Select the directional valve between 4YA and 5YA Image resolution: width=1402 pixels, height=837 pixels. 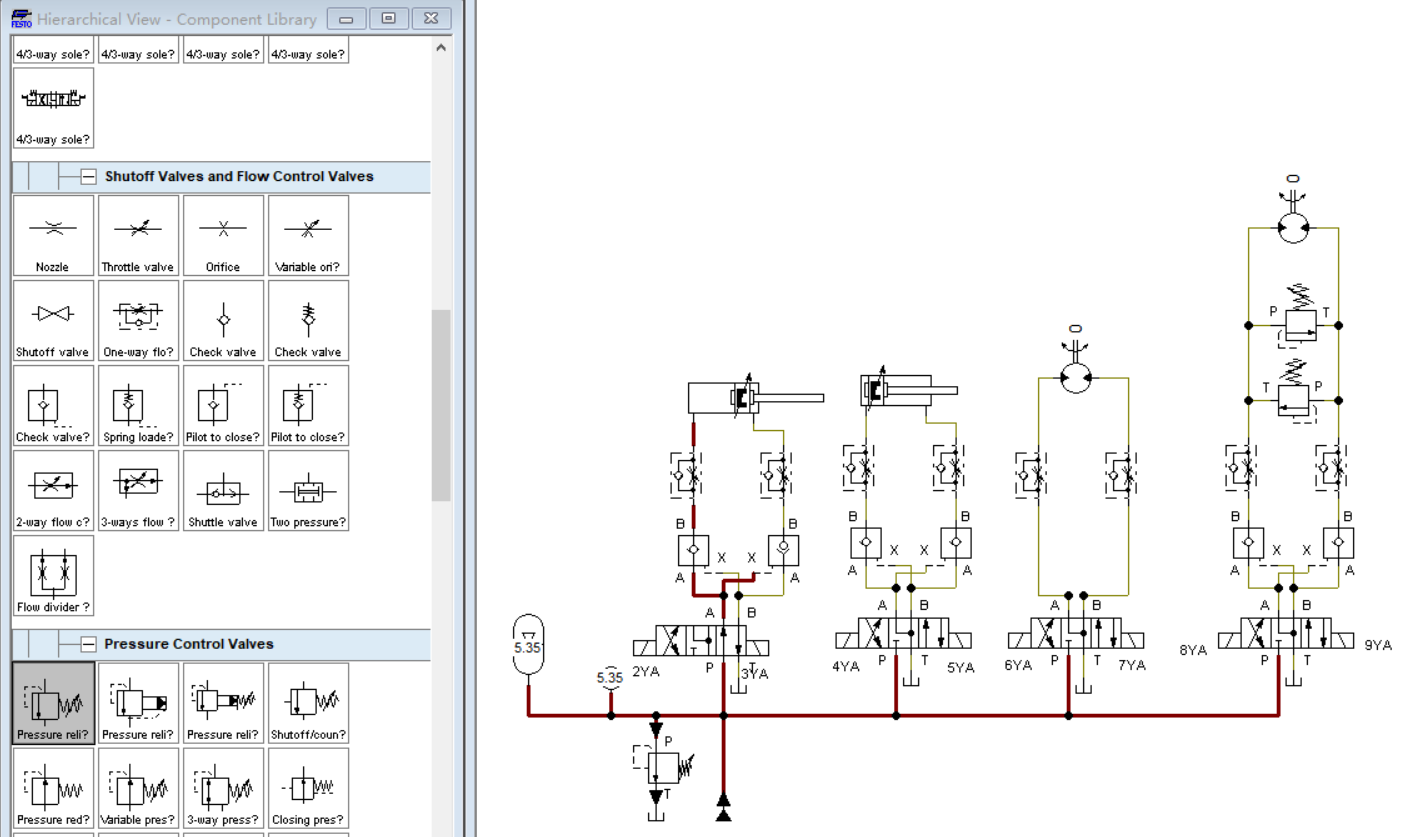[x=904, y=633]
